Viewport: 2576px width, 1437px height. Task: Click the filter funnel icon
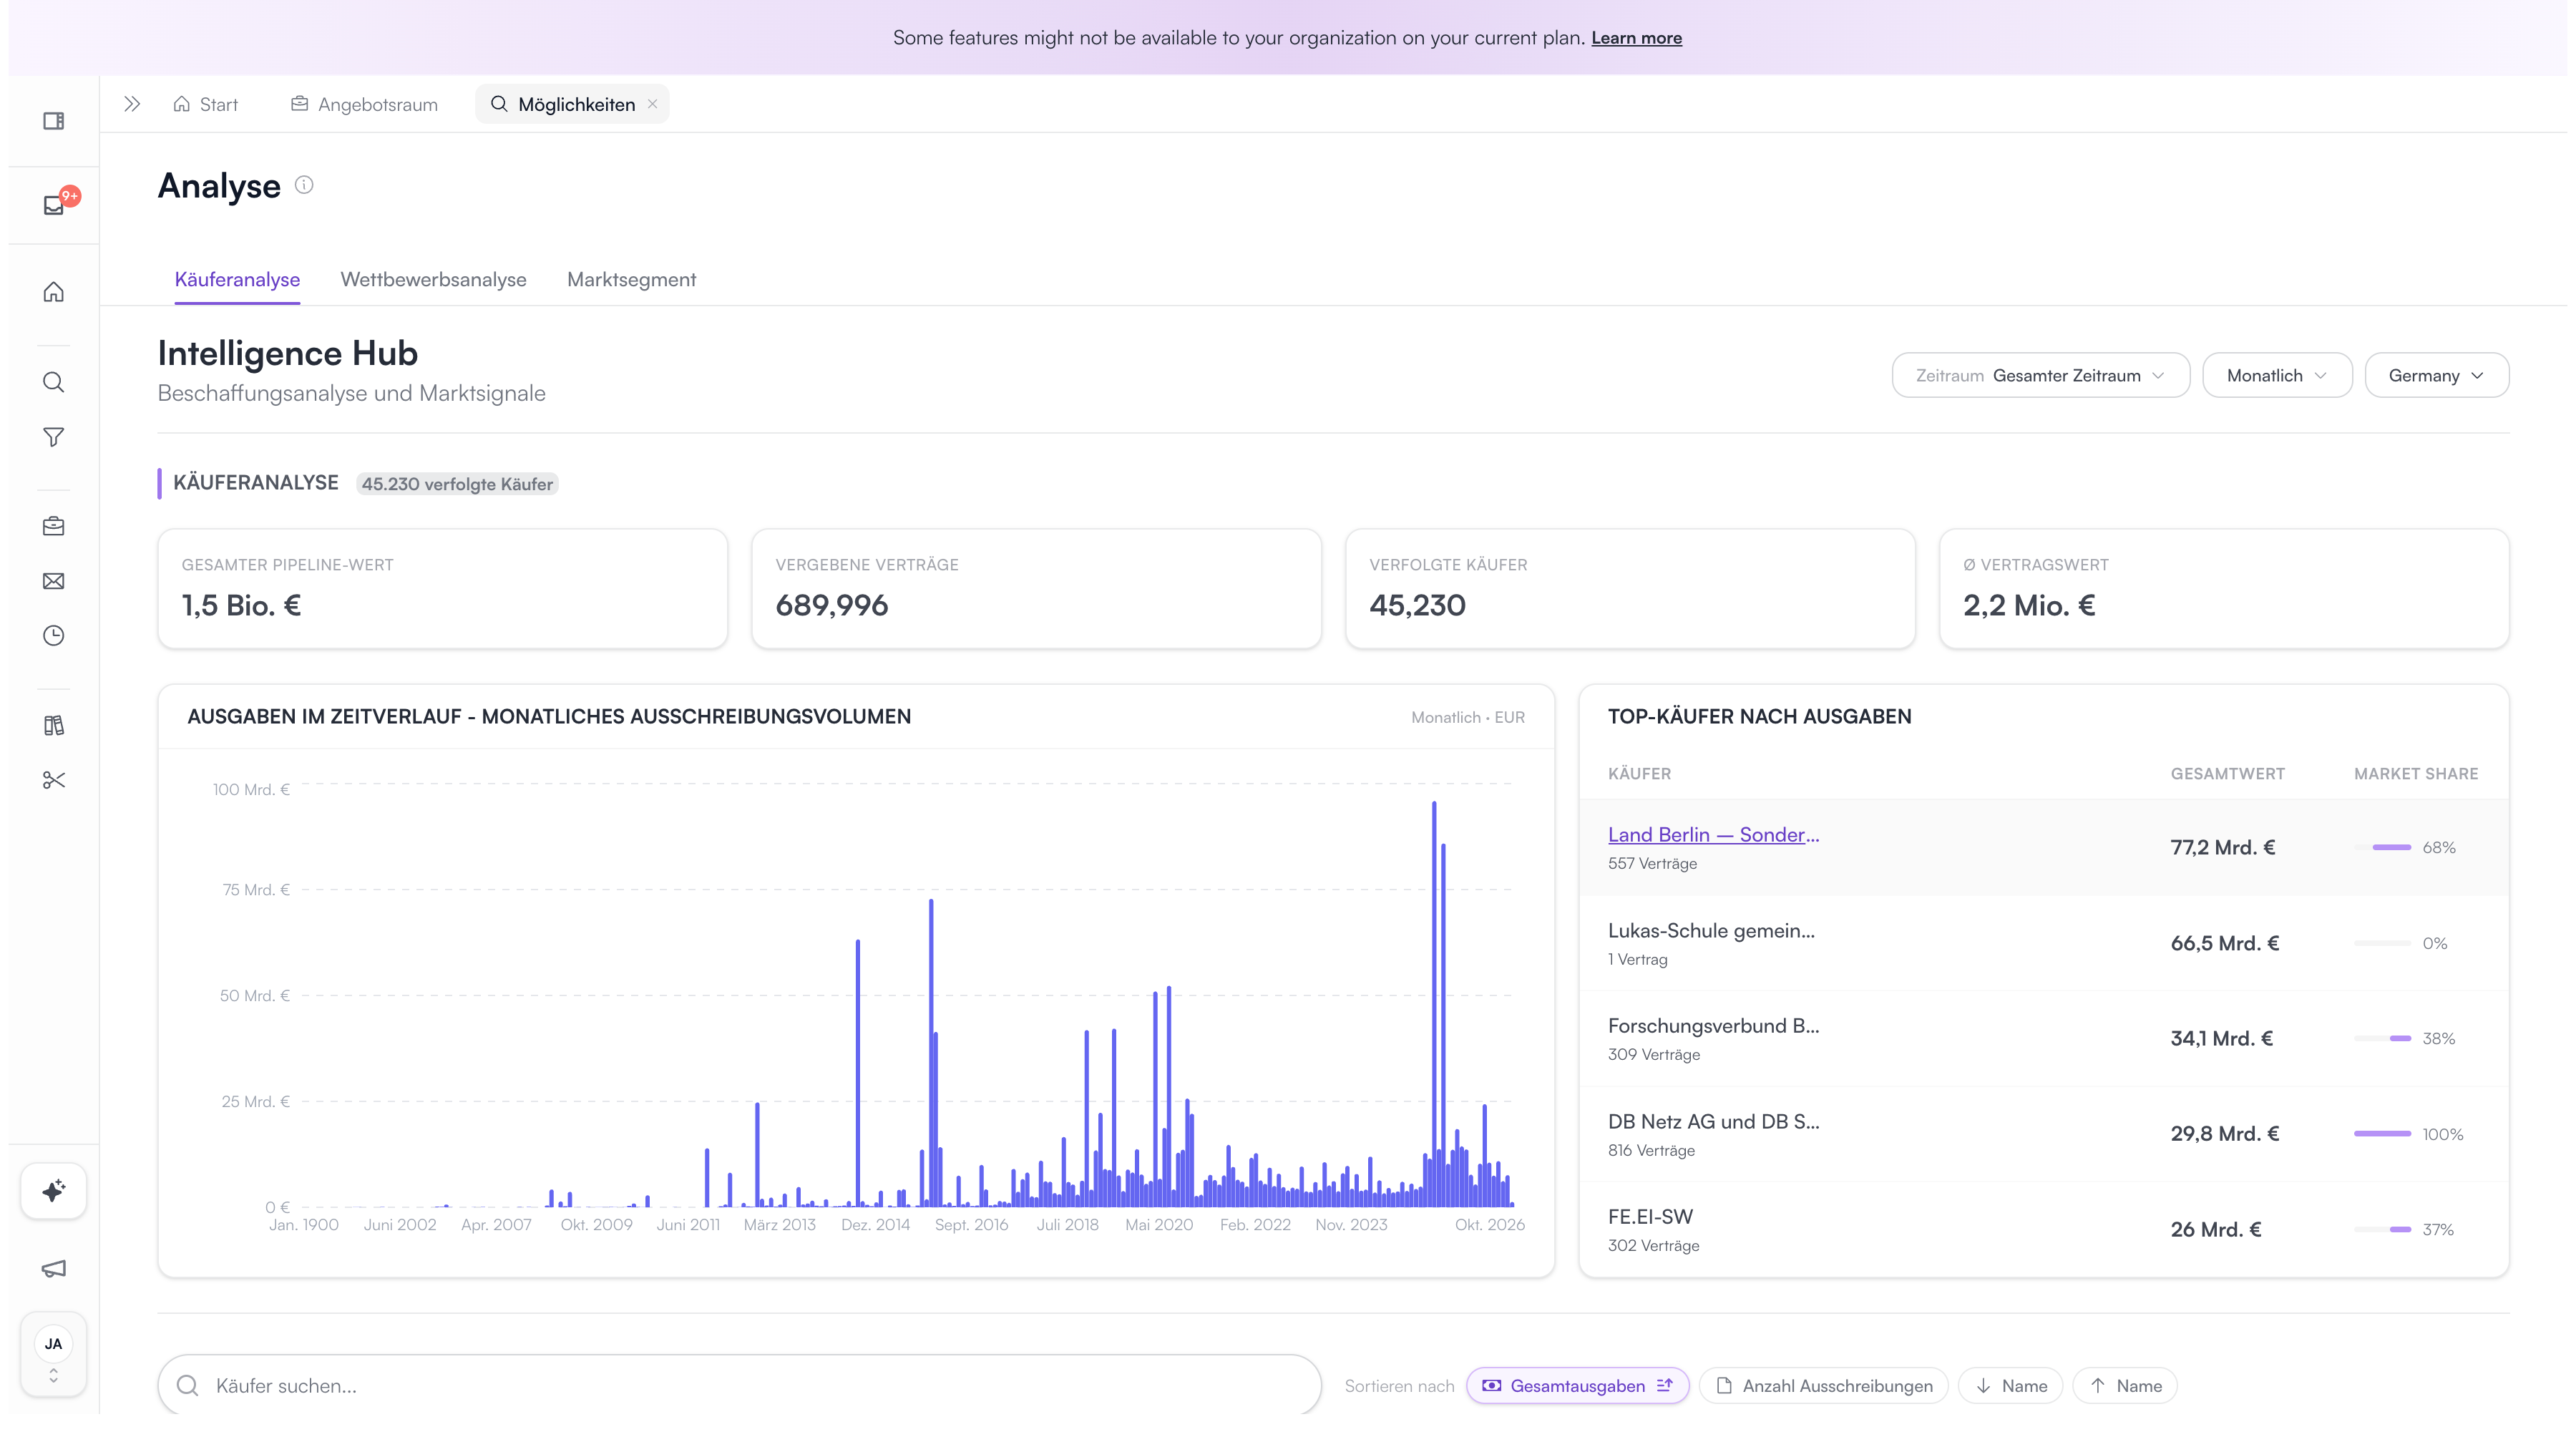pos(54,437)
